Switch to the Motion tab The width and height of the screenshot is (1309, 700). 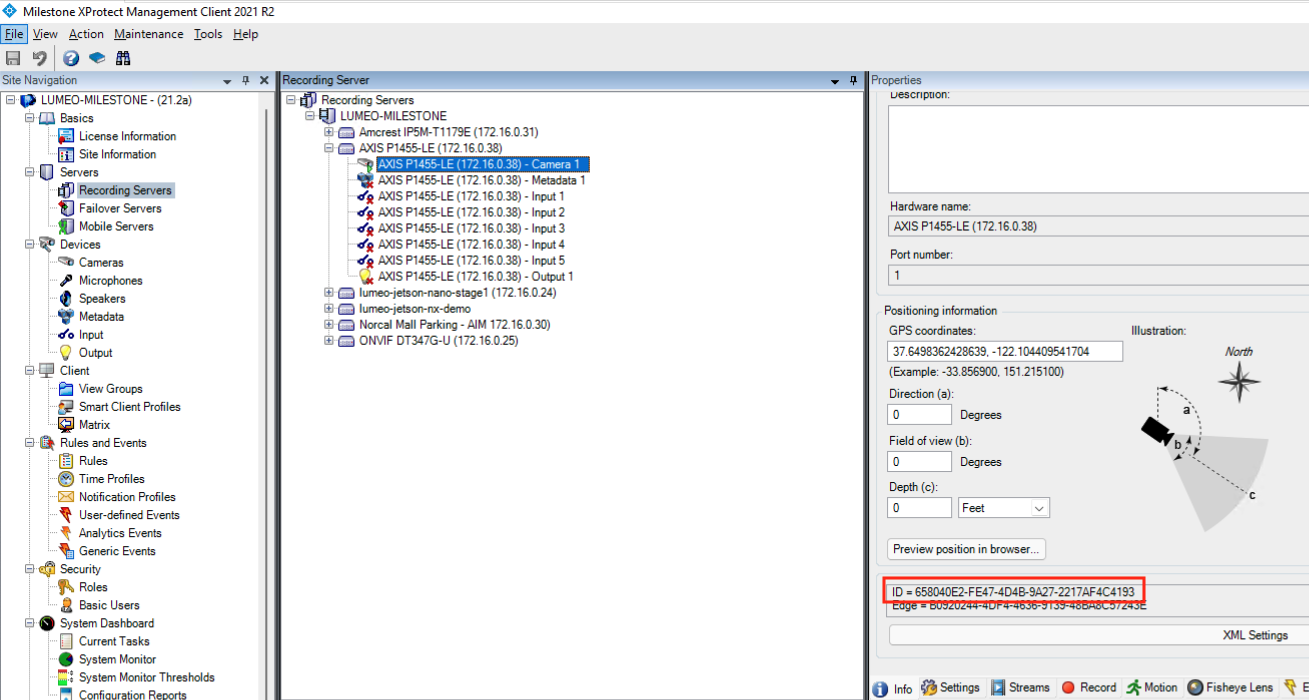[x=1151, y=688]
